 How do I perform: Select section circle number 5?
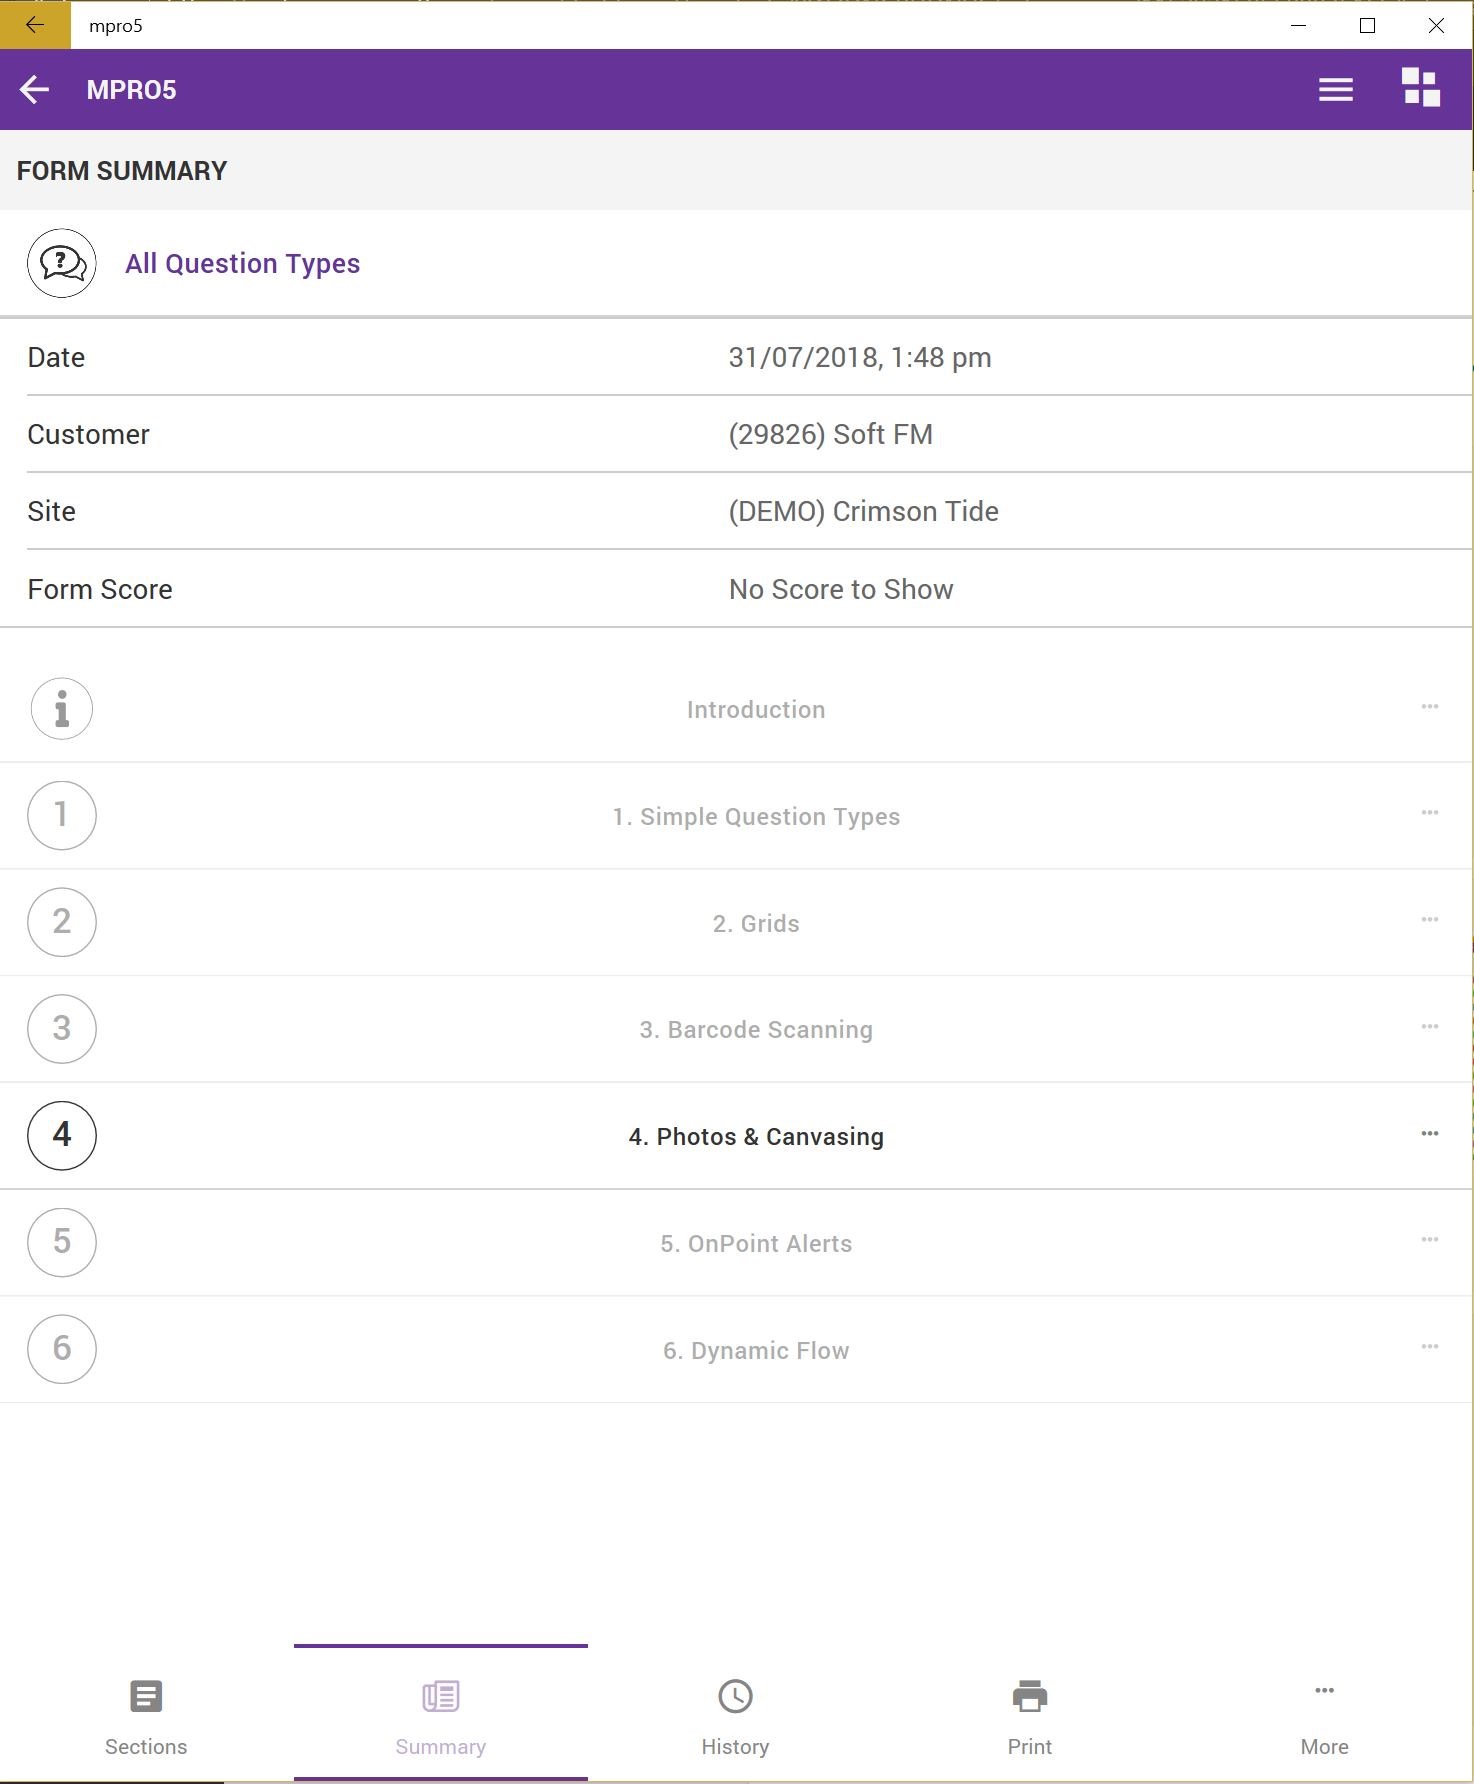pos(62,1242)
